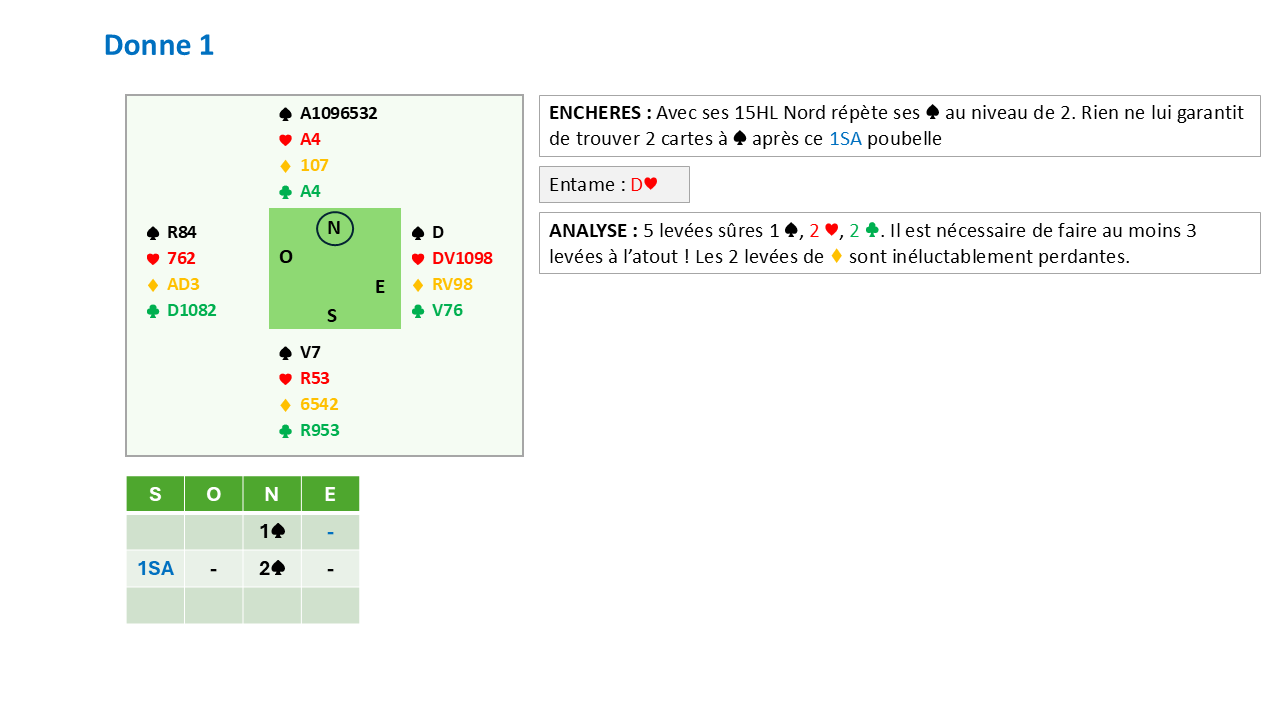
Task: Click West's club icon next to D1082
Action: point(153,311)
